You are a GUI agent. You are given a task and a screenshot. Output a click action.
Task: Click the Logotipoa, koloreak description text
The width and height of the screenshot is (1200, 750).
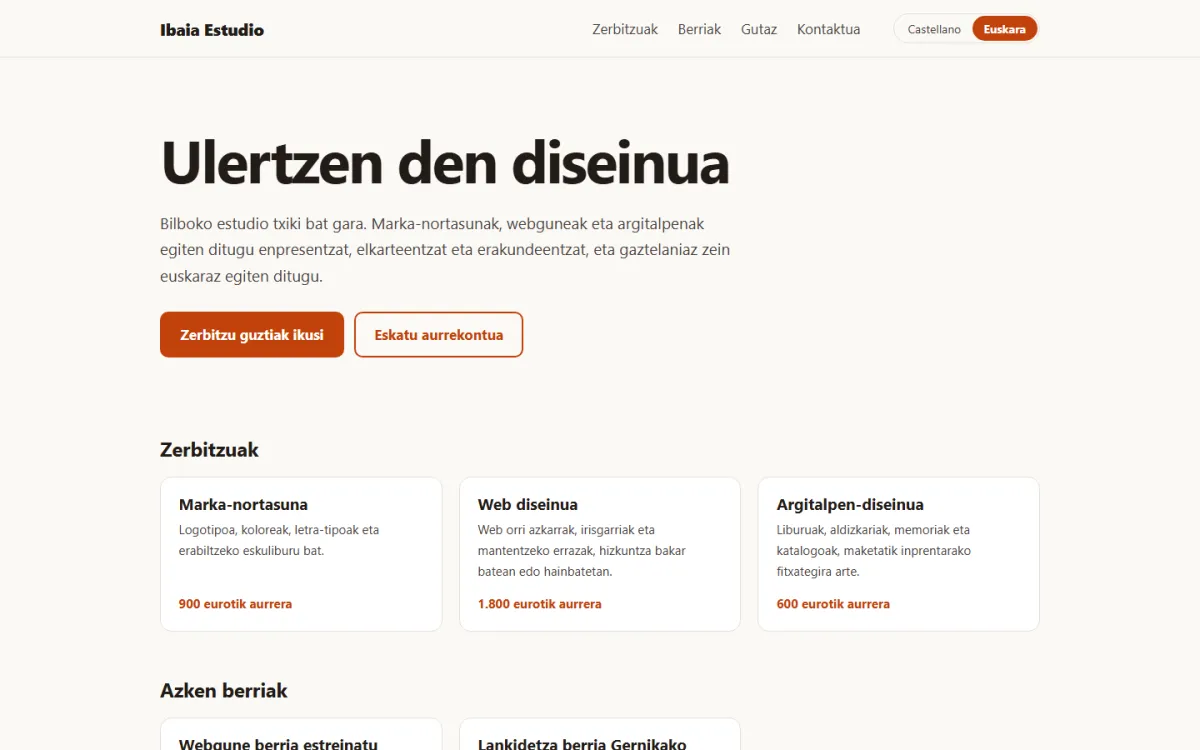coord(279,540)
